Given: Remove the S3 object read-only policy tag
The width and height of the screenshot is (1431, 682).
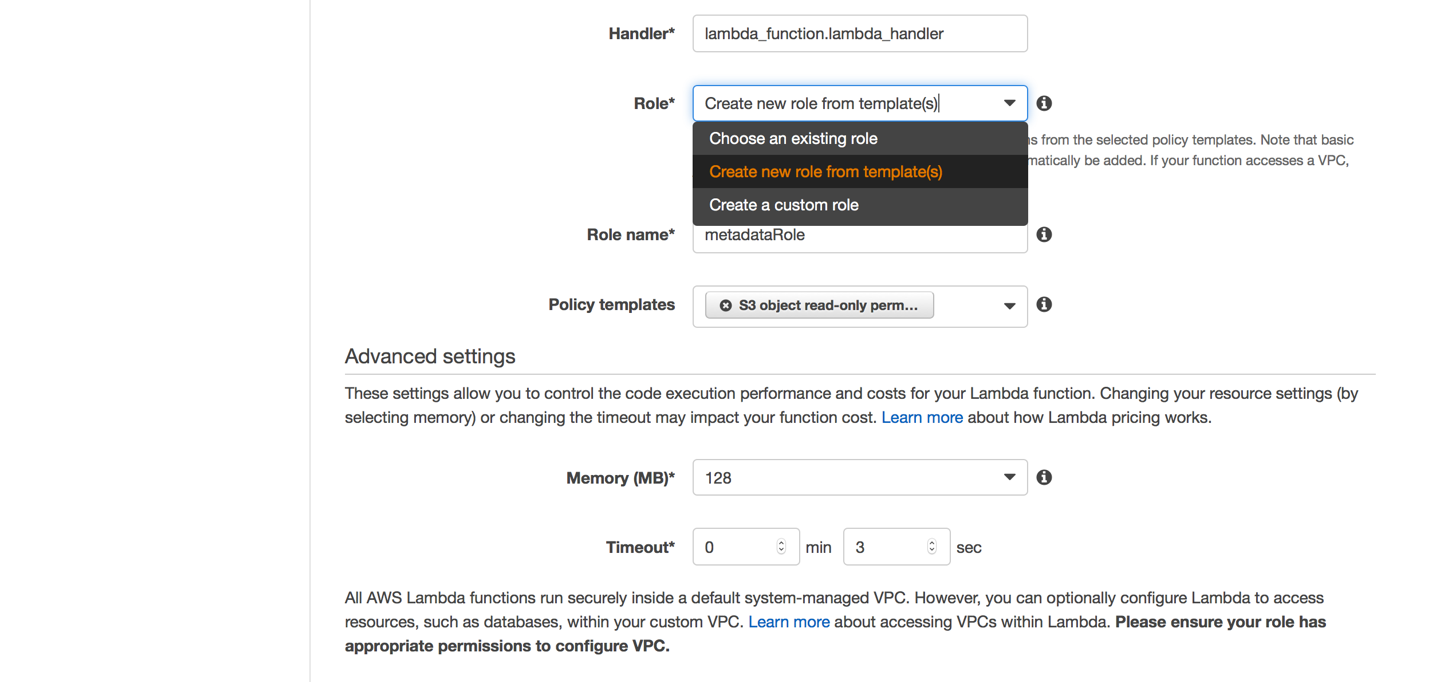Looking at the screenshot, I should (726, 305).
